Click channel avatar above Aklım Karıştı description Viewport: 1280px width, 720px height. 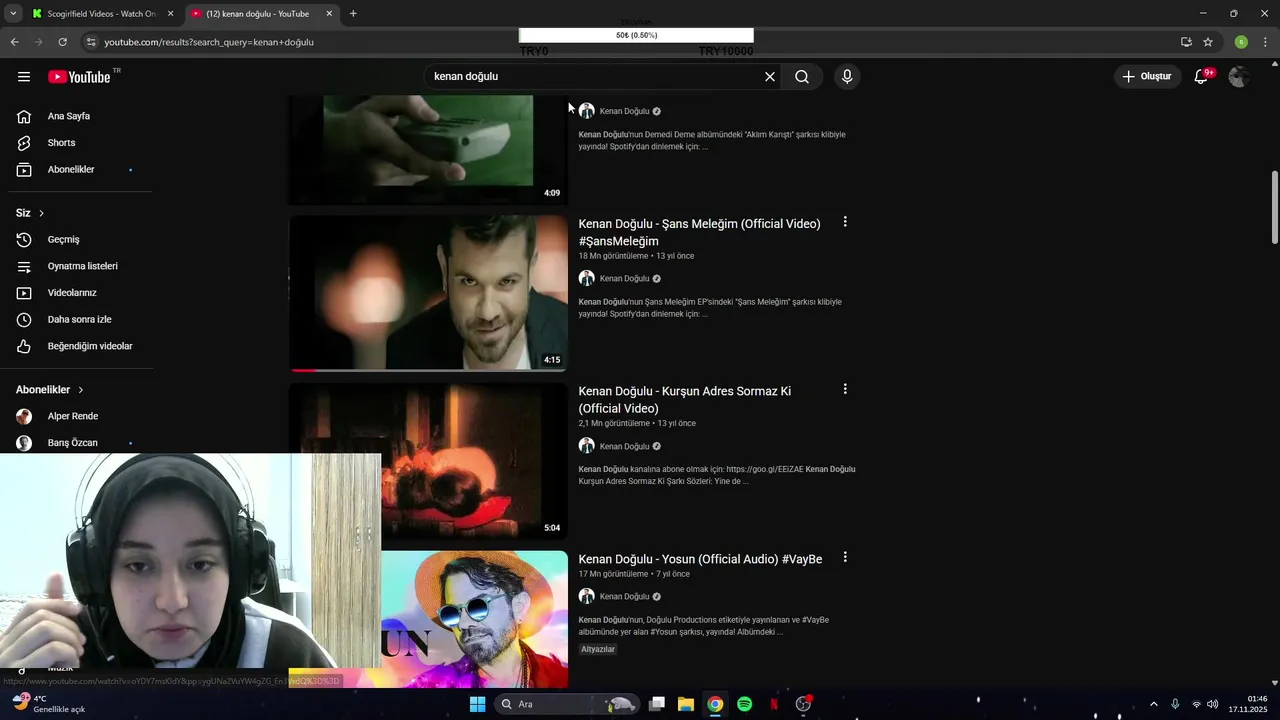coord(587,111)
